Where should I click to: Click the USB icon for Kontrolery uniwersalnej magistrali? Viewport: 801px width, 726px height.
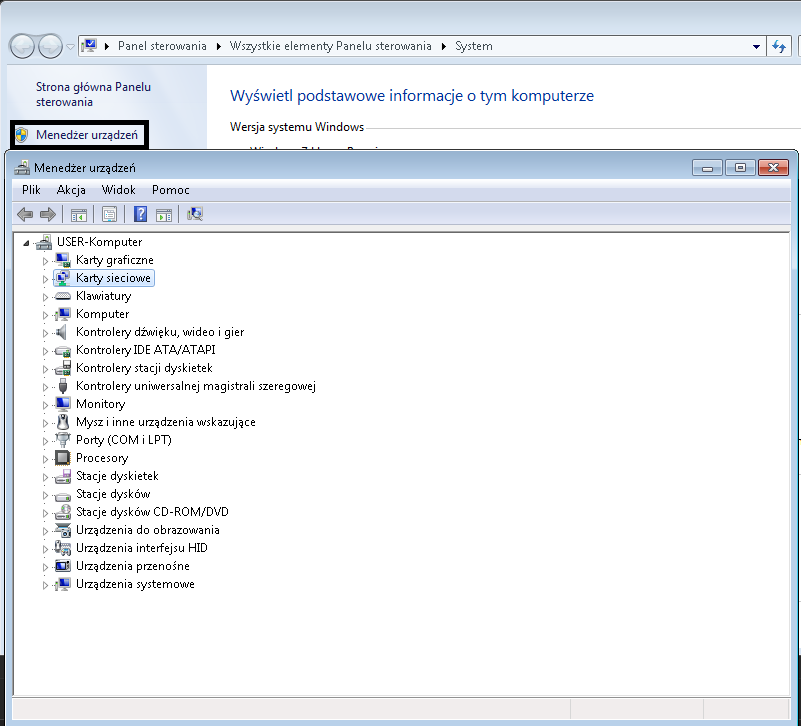coord(63,386)
